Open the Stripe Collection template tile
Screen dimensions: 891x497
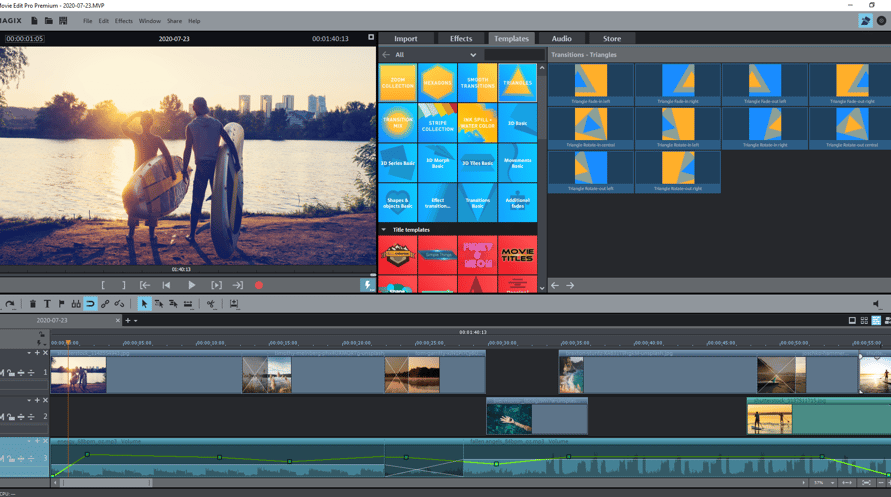(437, 123)
